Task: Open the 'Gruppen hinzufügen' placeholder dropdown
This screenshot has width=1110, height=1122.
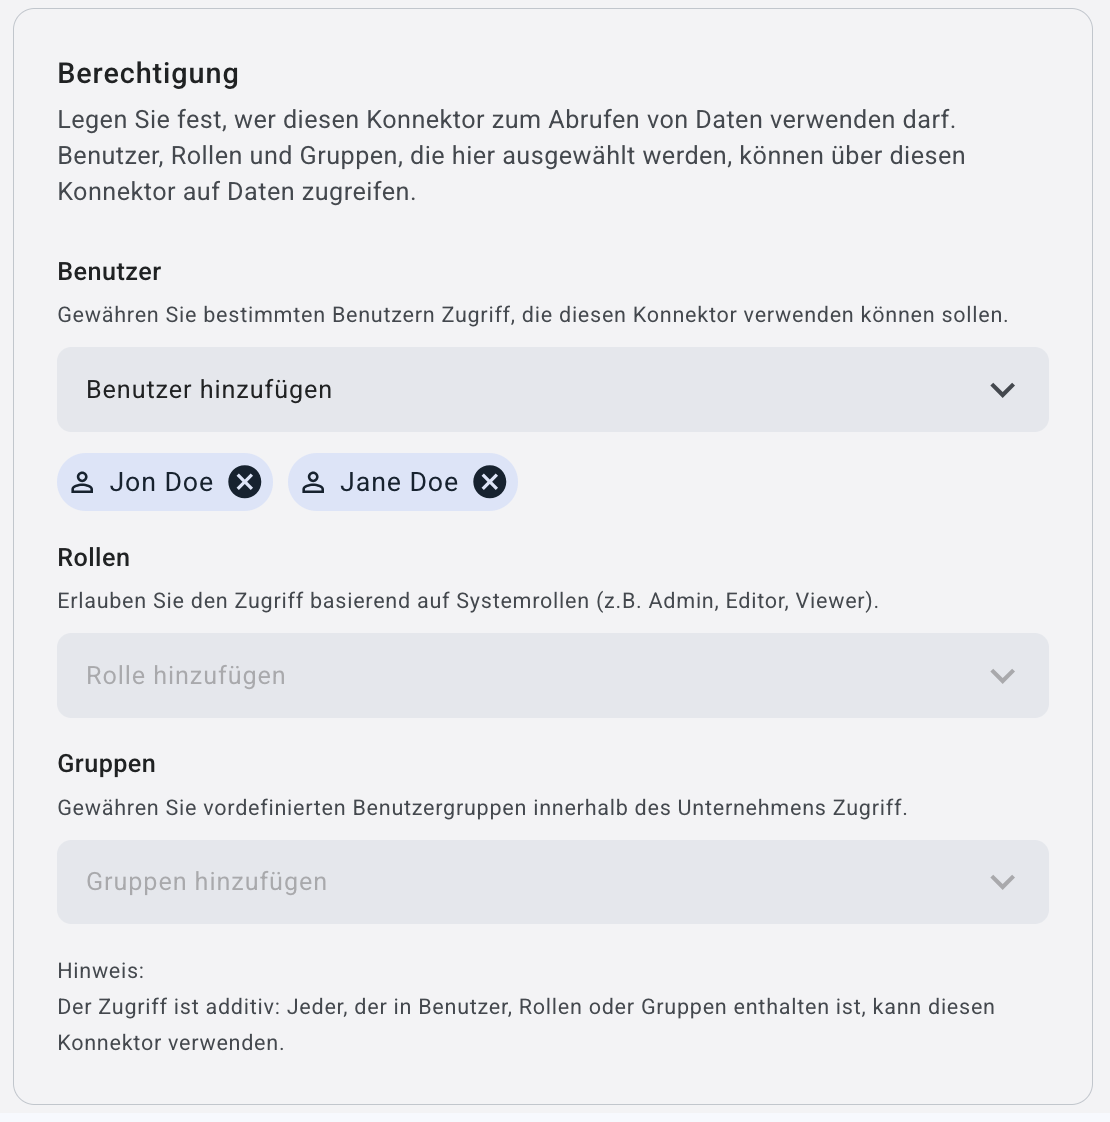Action: click(x=206, y=882)
